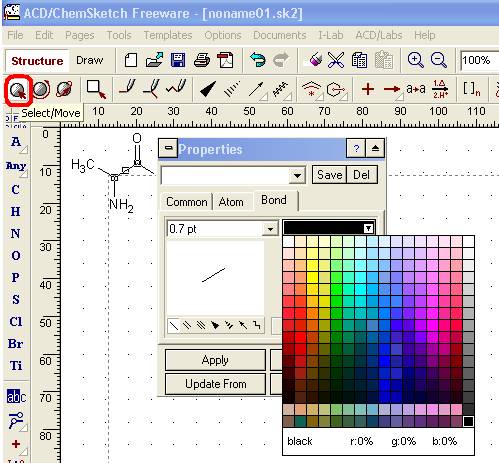Select the double bond style option

(187, 325)
